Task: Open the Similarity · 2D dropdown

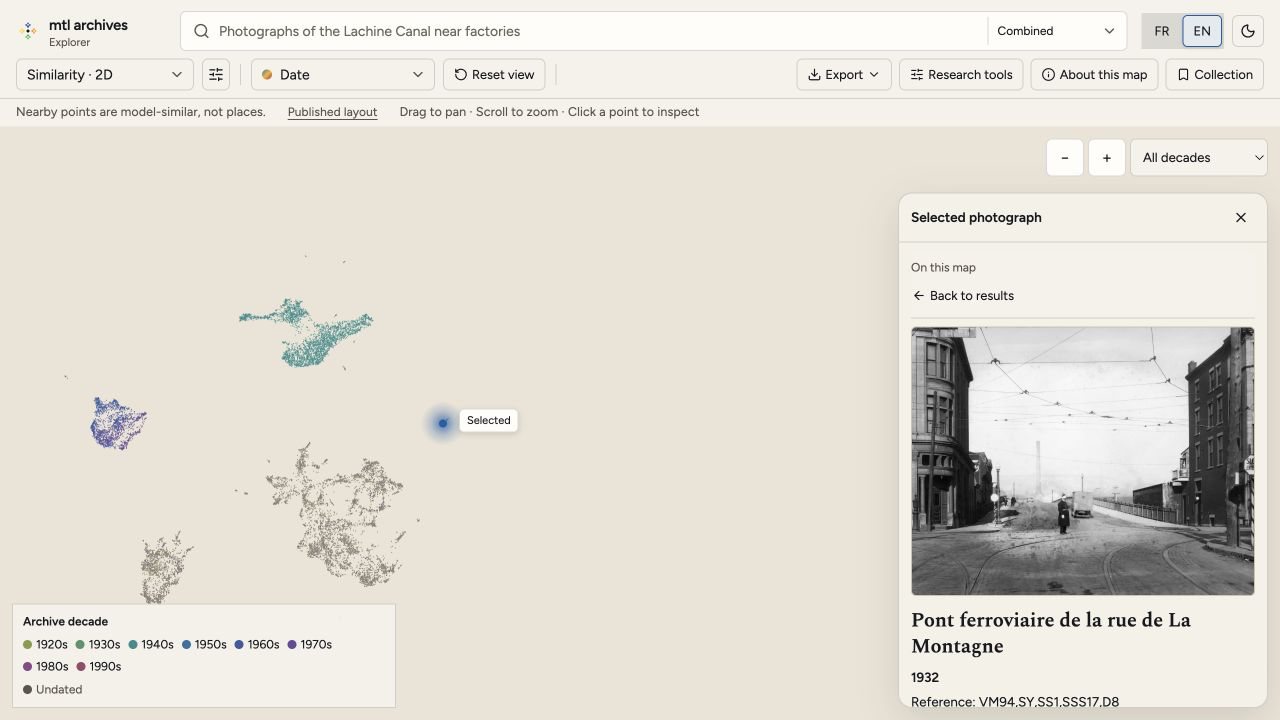Action: tap(105, 75)
